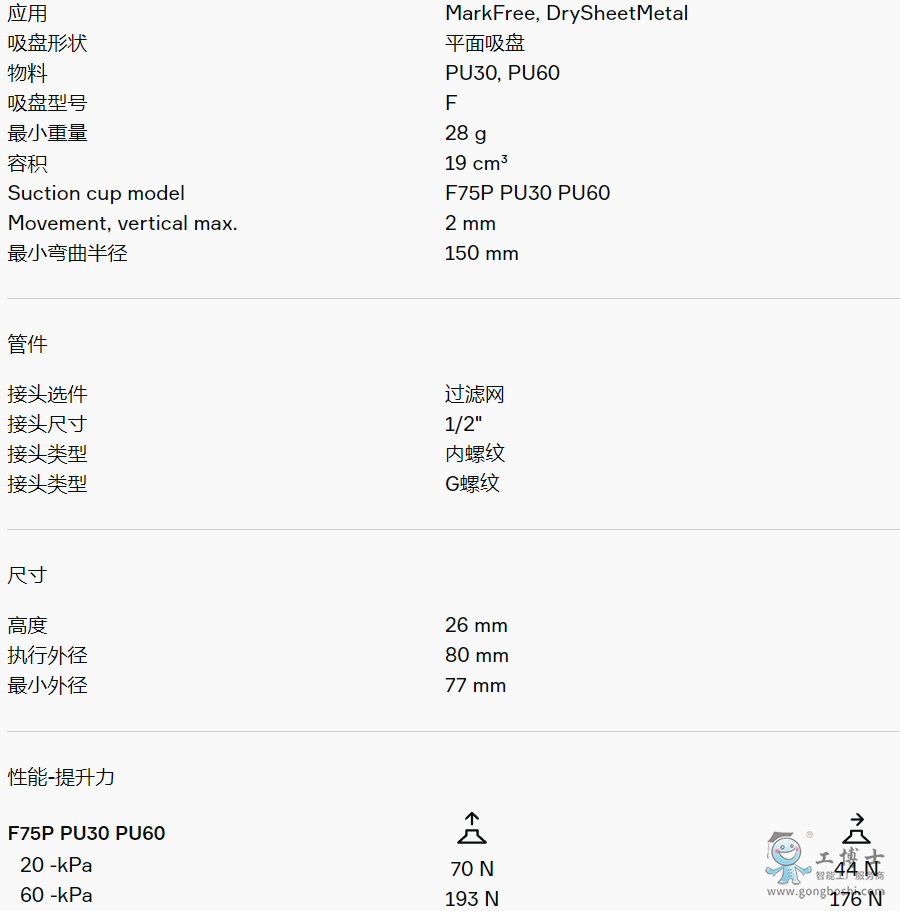900x911 pixels.
Task: Click the G螺纹 connector type value
Action: [x=472, y=484]
